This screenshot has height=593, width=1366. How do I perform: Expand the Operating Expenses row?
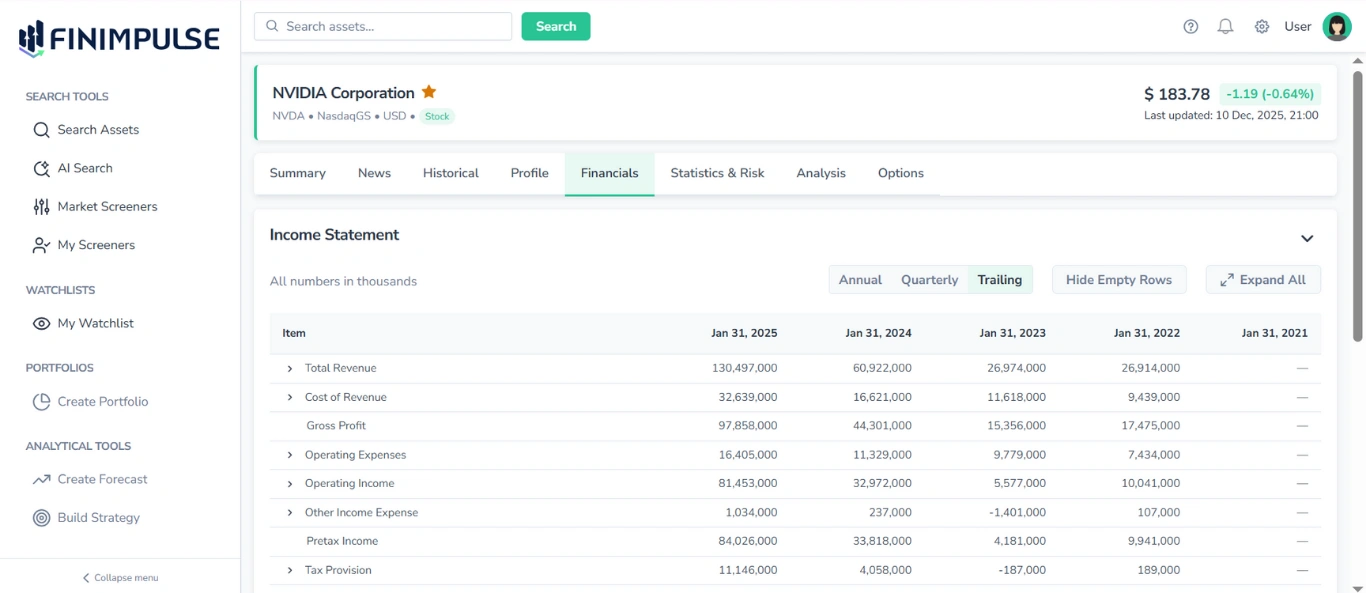pos(290,454)
